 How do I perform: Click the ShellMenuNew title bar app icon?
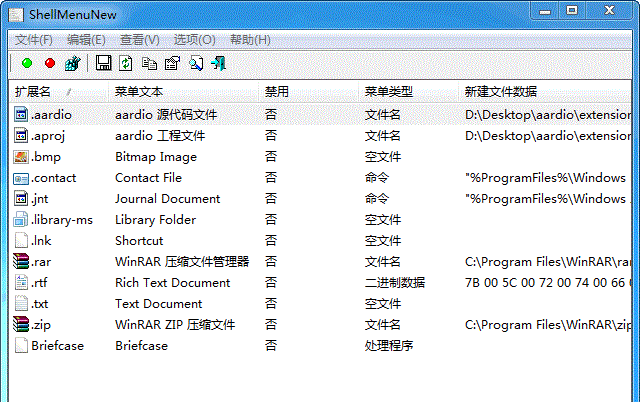coord(16,15)
